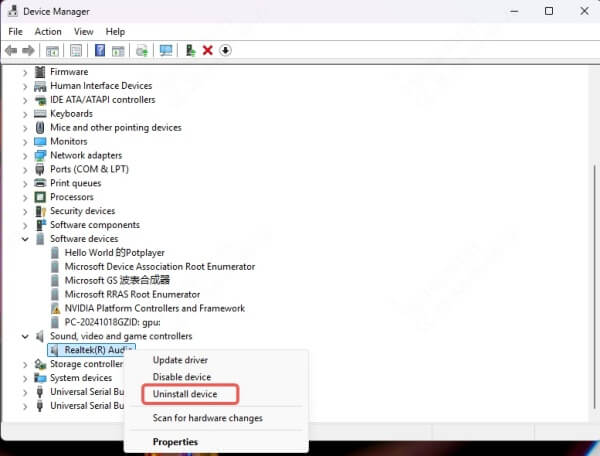The image size is (600, 456).
Task: Click the vertical scrollbar of the device tree
Action: (x=594, y=287)
